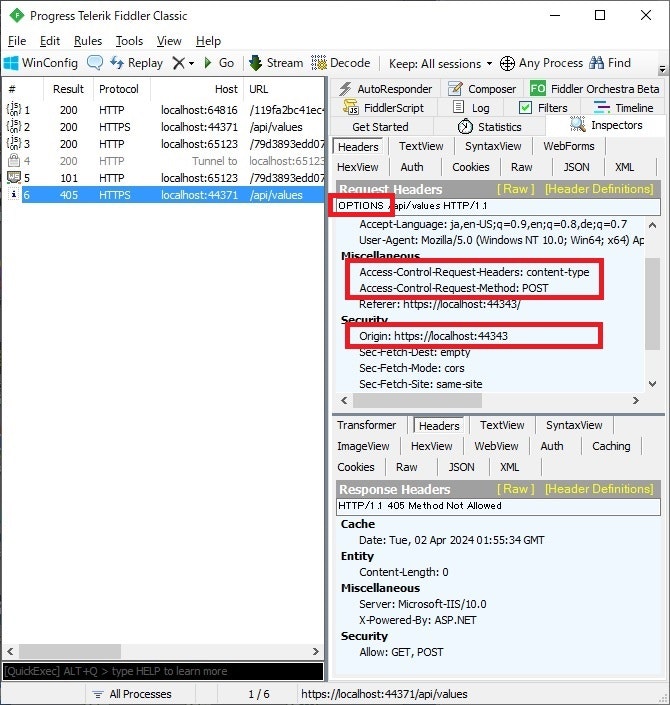Viewport: 670px width, 705px height.
Task: Click session list scroll-left arrow
Action: click(10, 651)
